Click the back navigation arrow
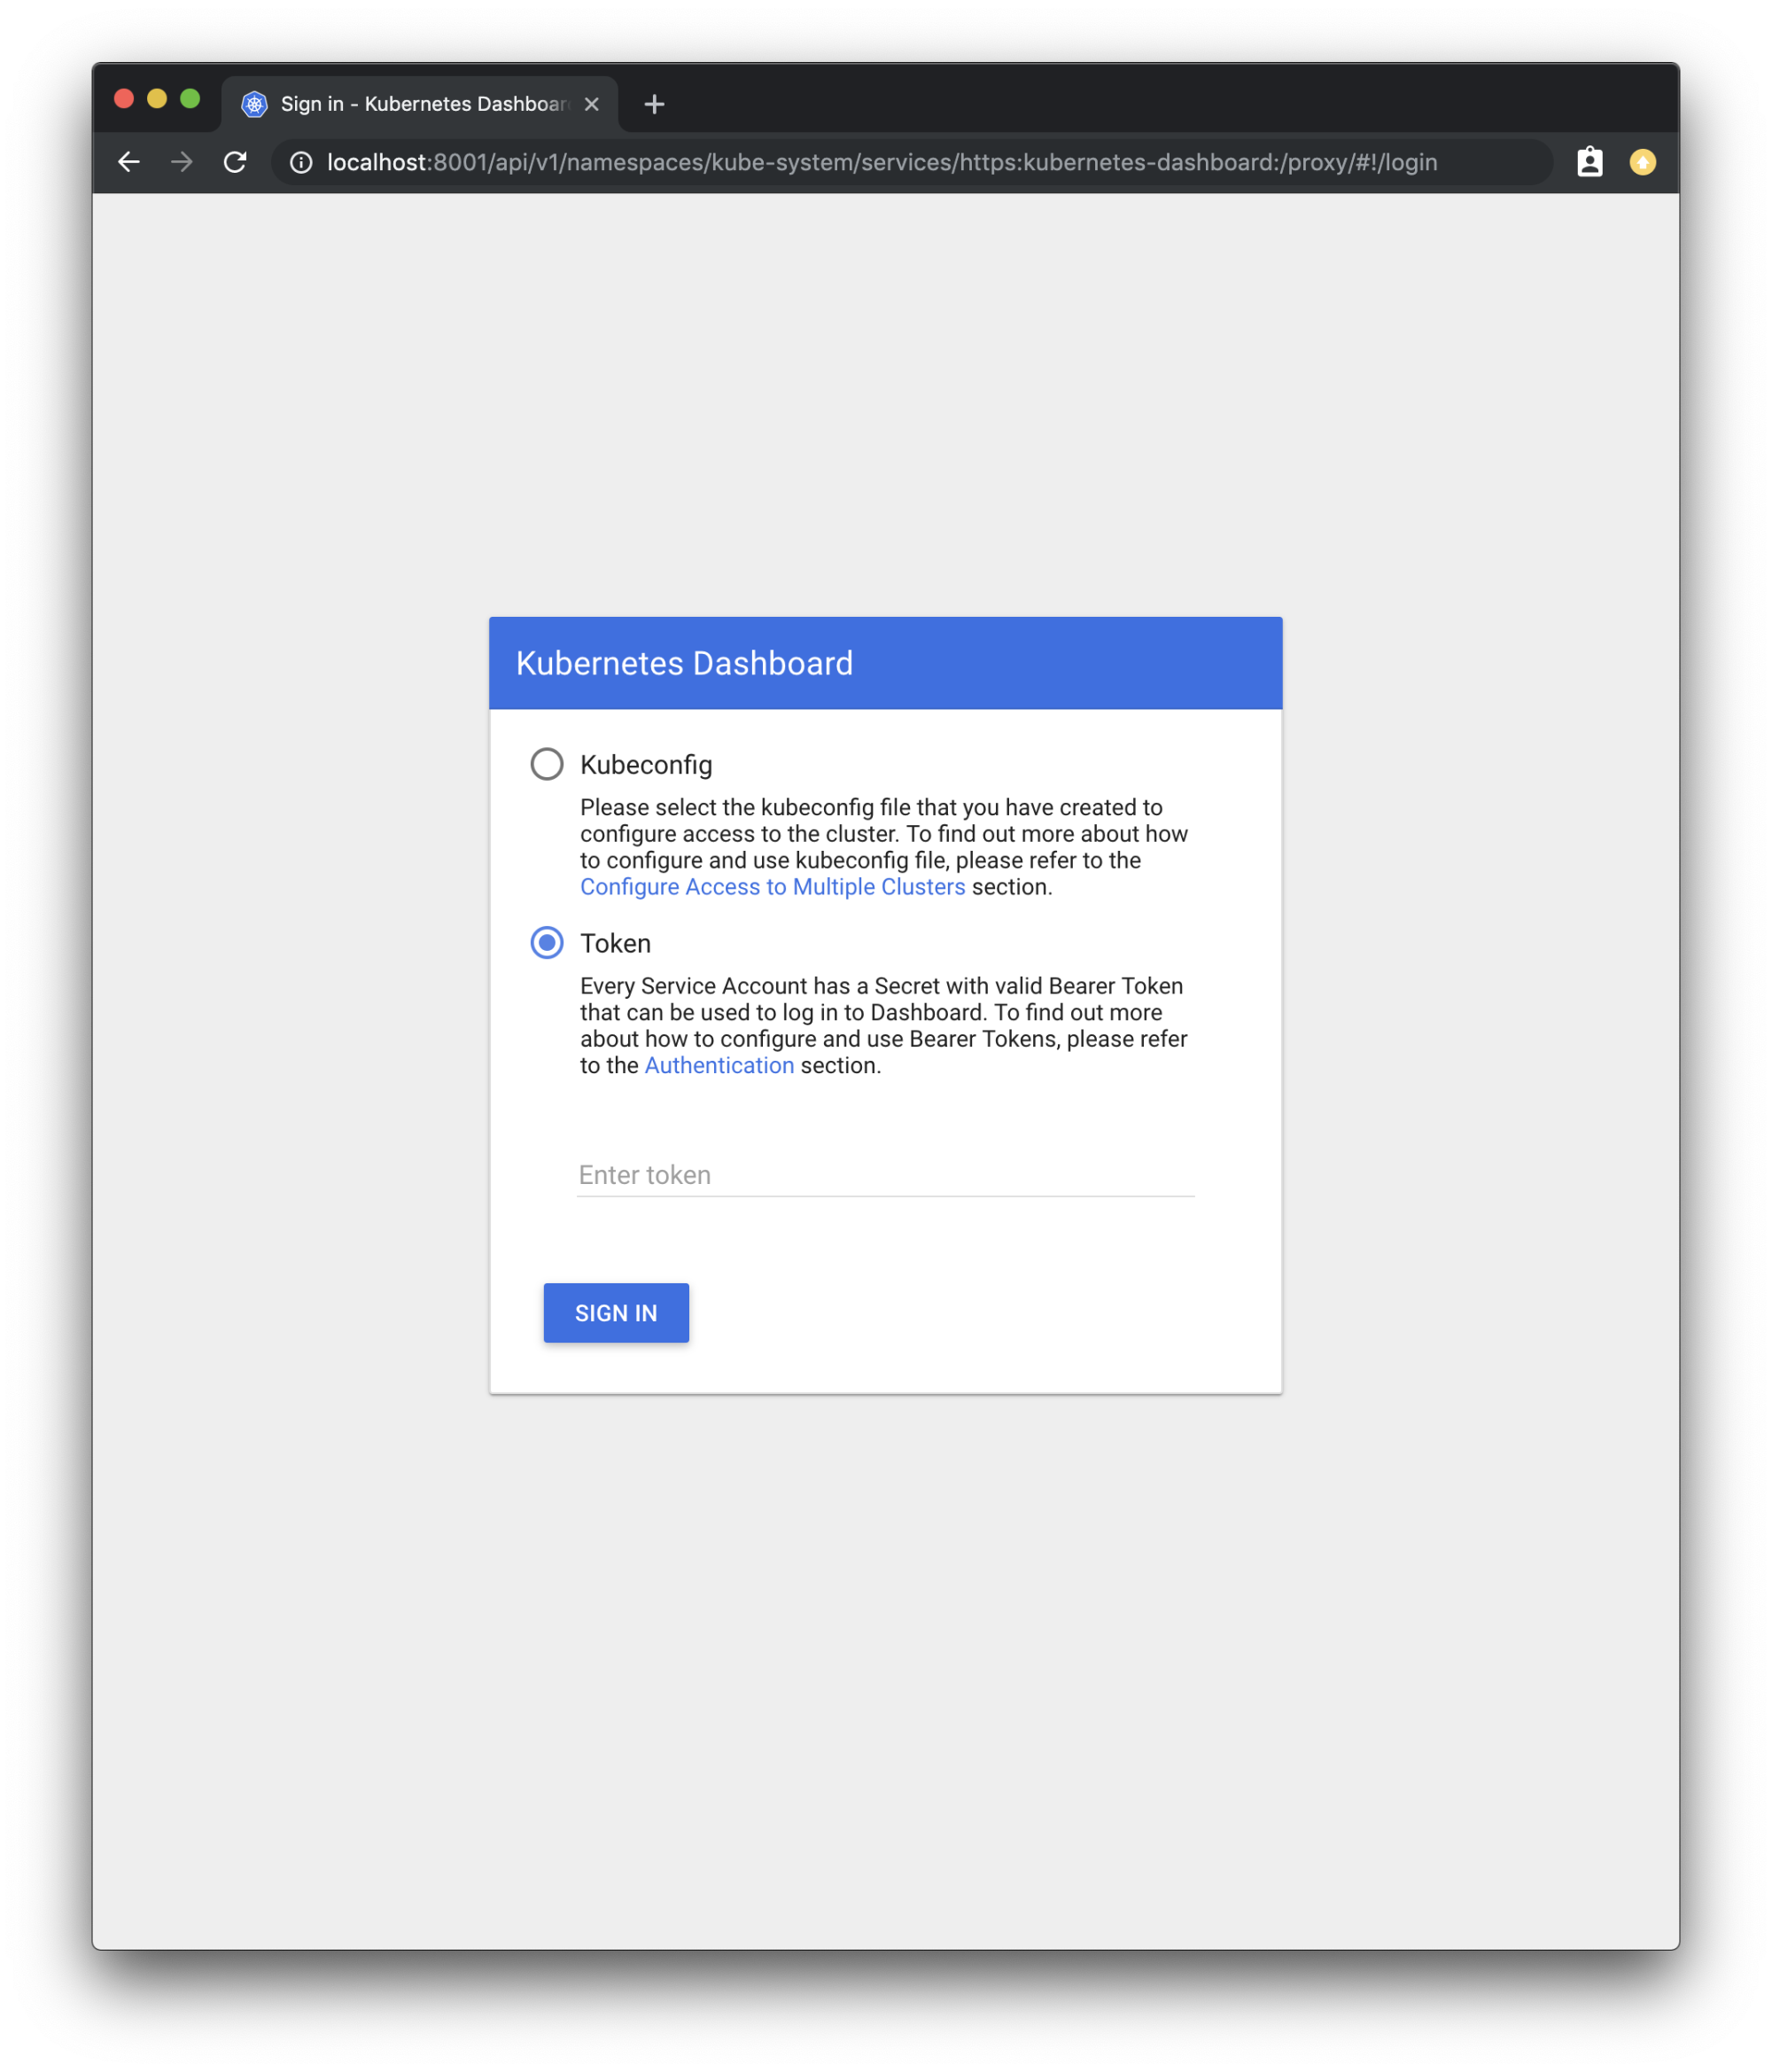1772x2072 pixels. (x=128, y=161)
